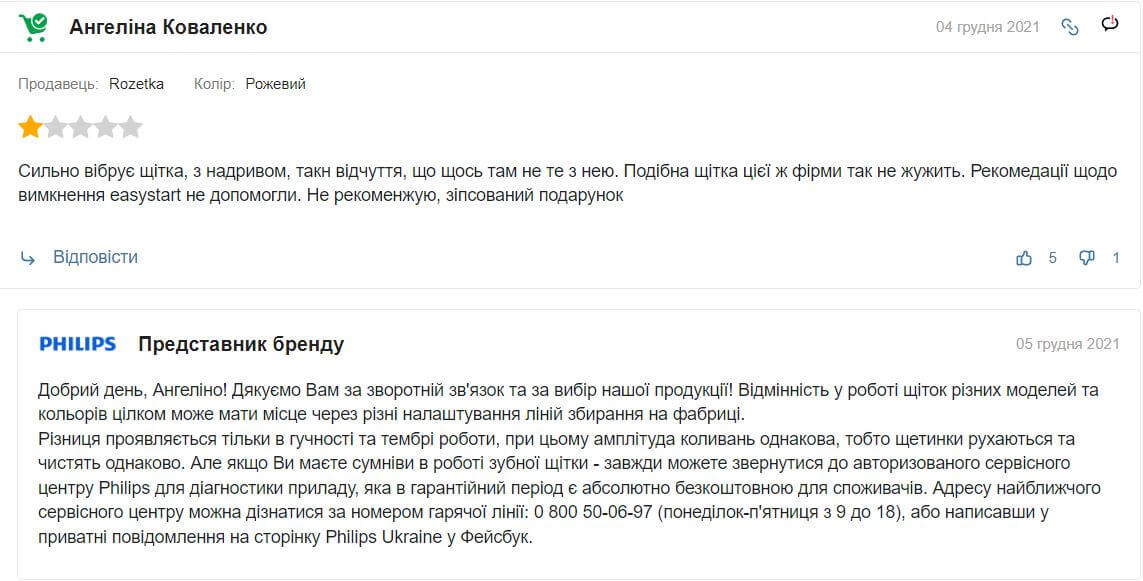
Task: Click the thumbs-down count number 1
Action: click(x=1115, y=257)
